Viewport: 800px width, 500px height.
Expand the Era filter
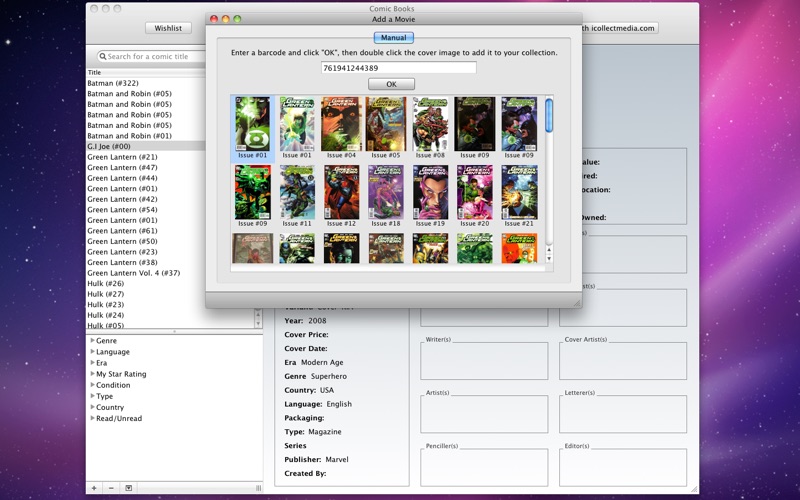click(92, 362)
